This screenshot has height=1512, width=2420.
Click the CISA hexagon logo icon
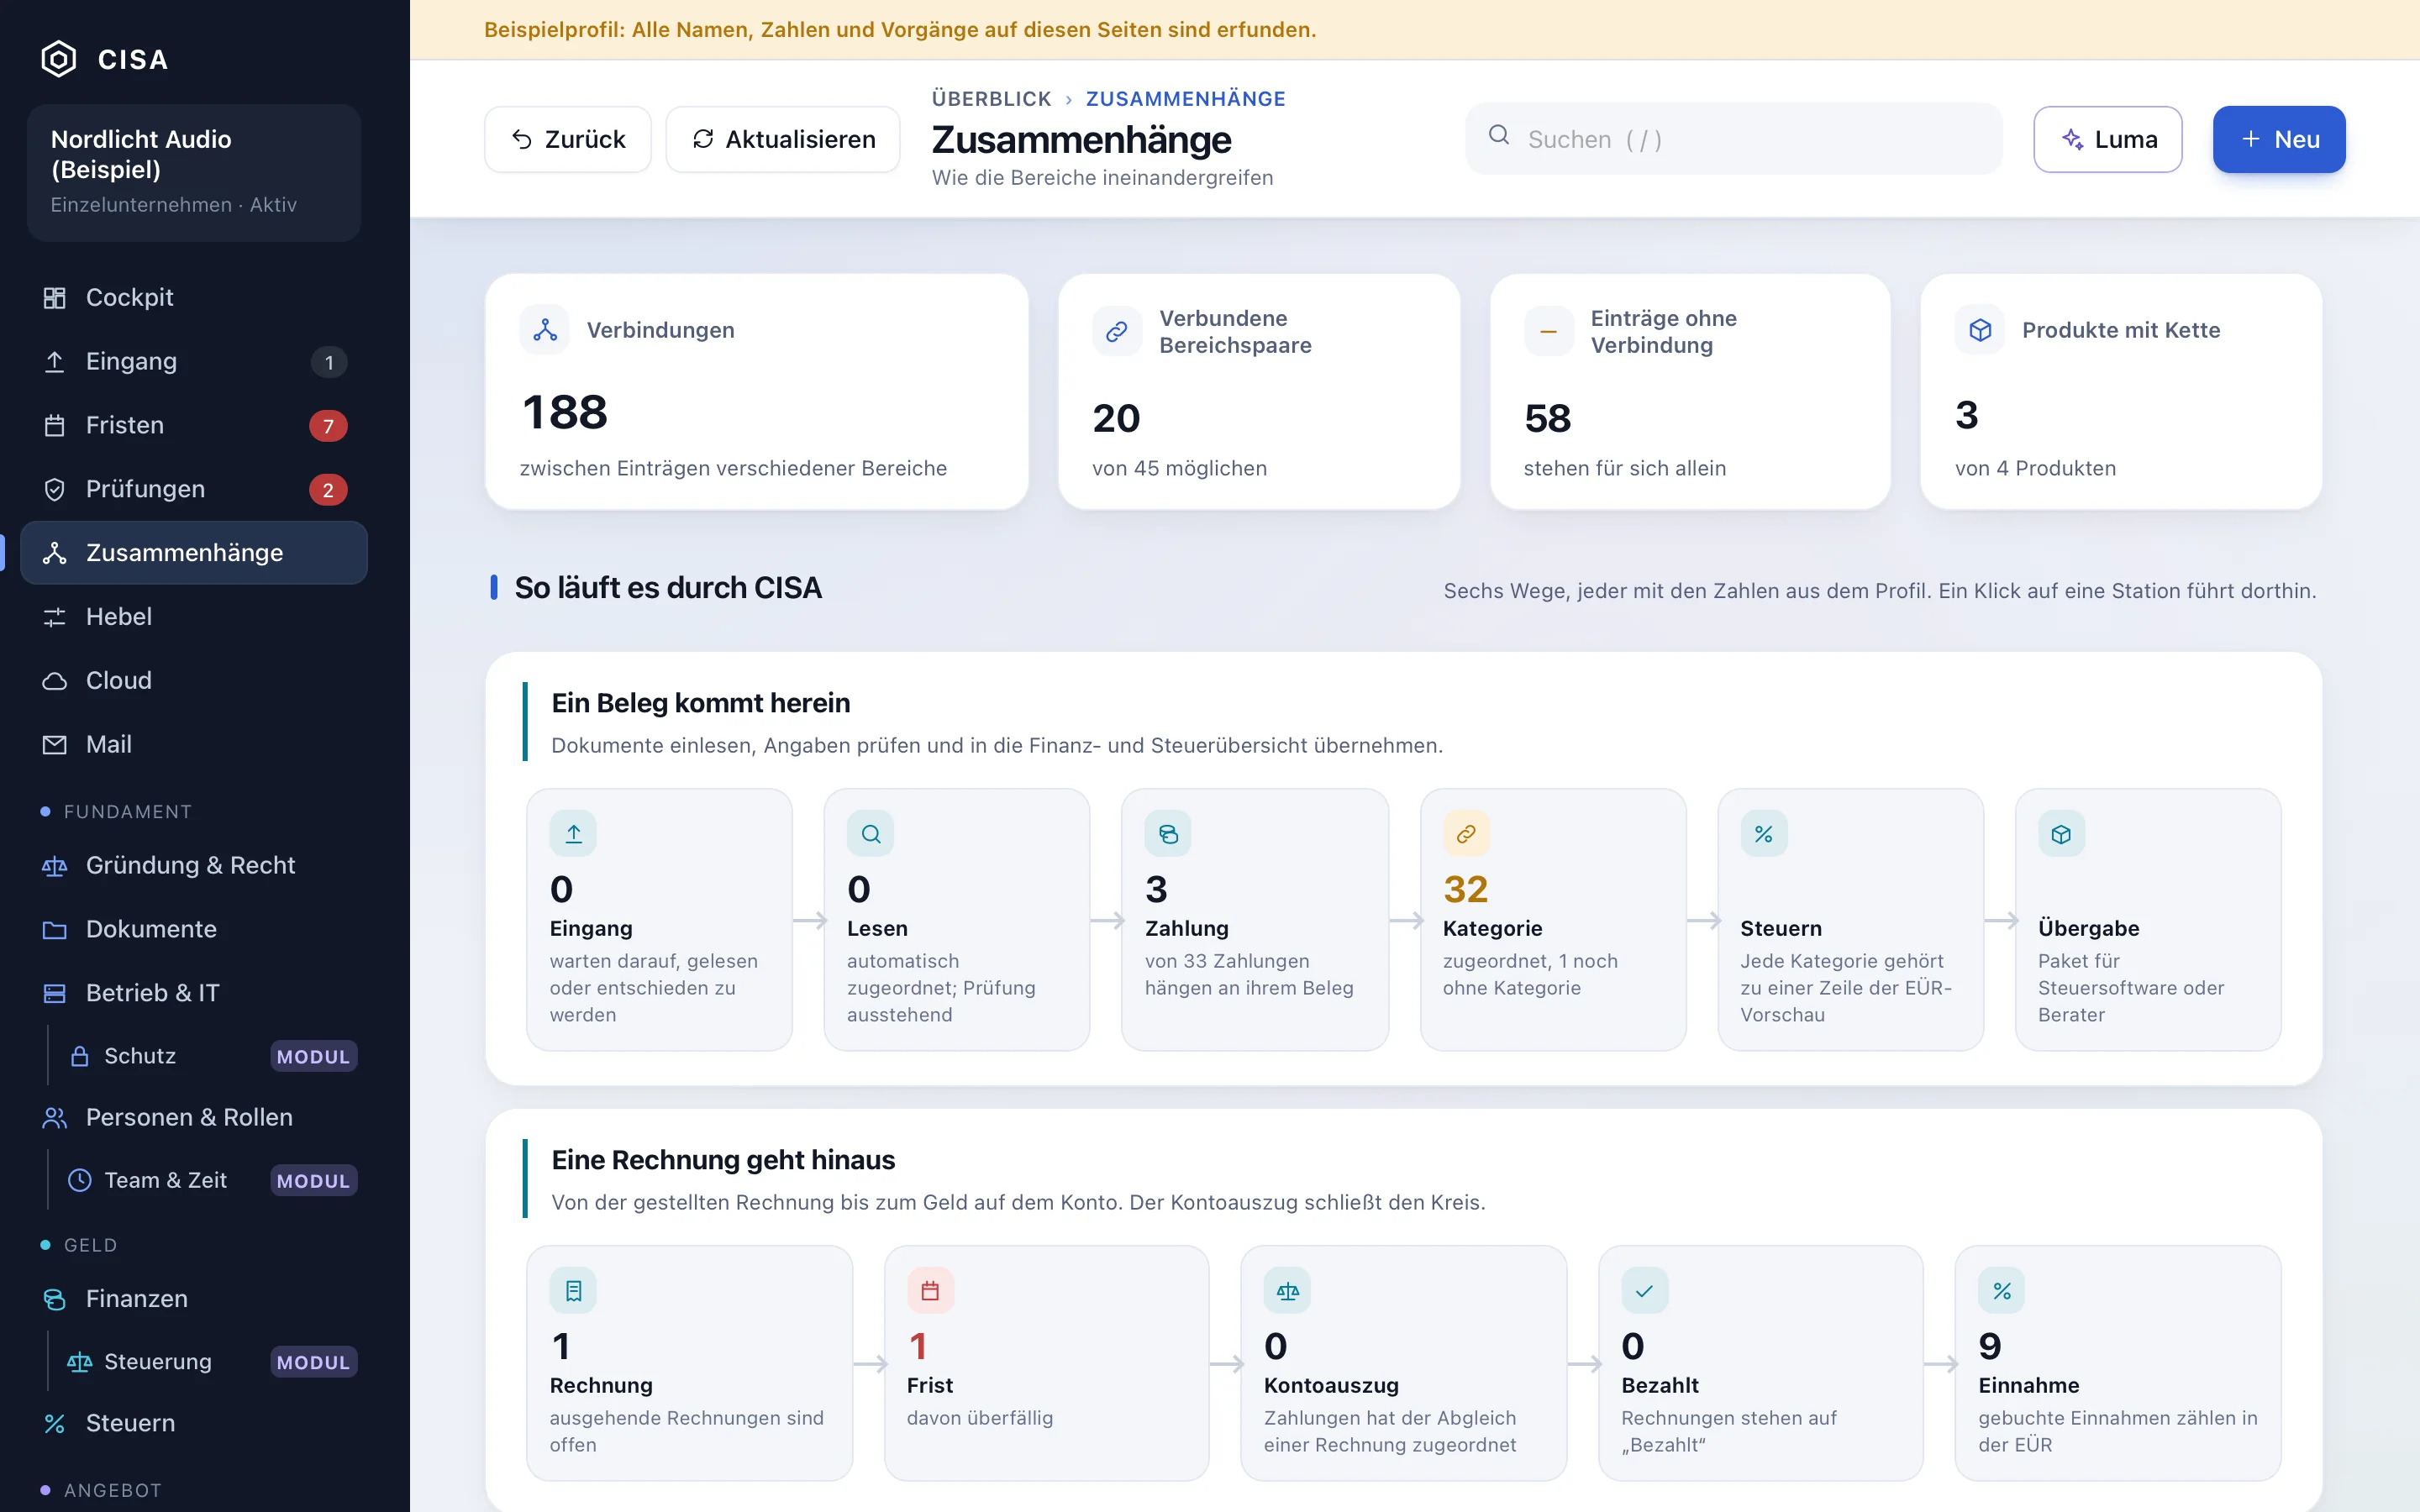[x=58, y=59]
